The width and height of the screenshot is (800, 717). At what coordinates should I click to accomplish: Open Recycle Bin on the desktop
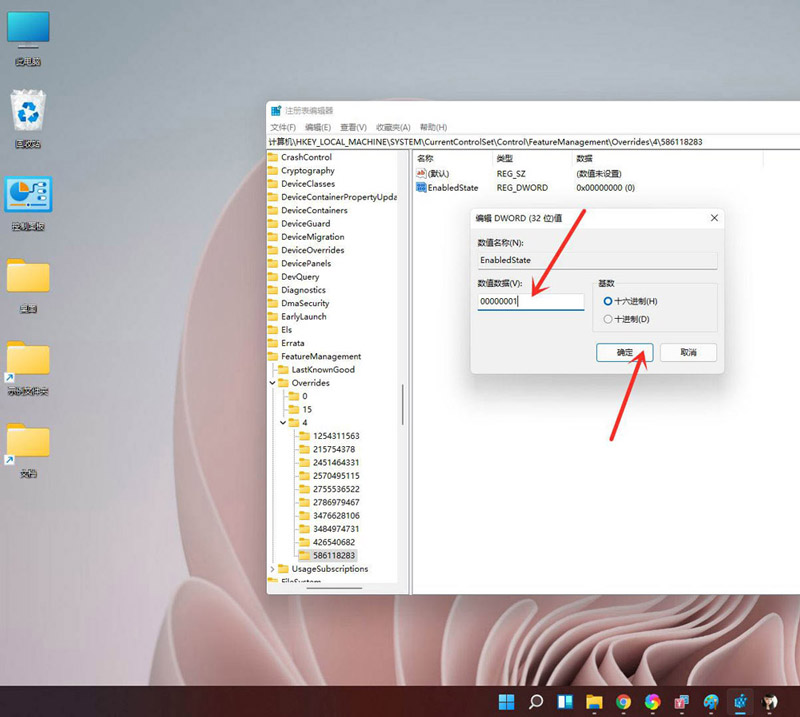(28, 112)
